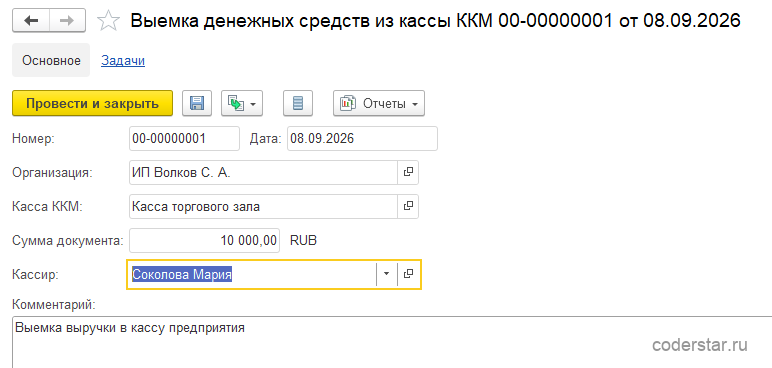772x368 pixels.
Task: Click in the Кассир field
Action: (x=252, y=274)
